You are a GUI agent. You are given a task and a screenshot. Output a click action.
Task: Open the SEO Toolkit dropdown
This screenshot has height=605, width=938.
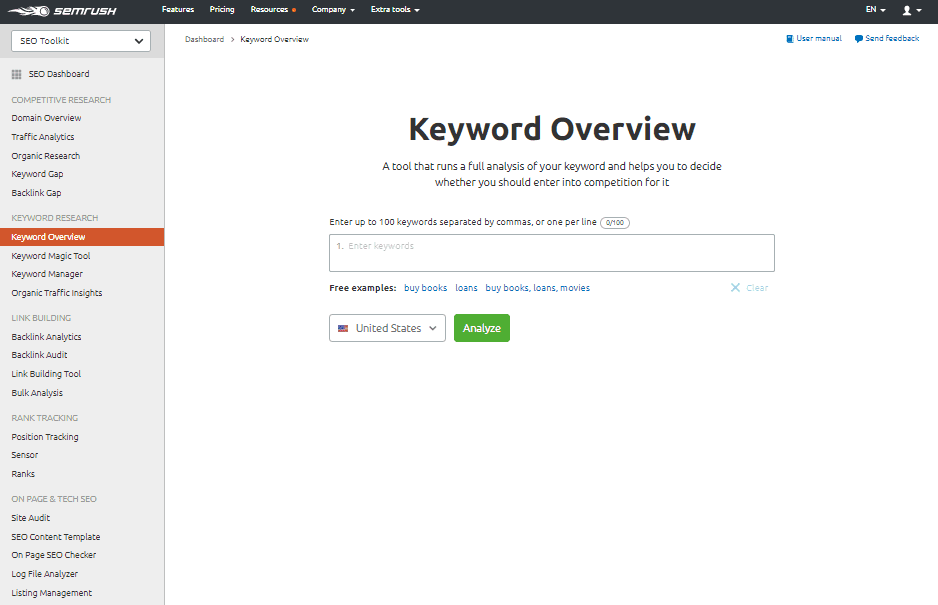pyautogui.click(x=81, y=41)
